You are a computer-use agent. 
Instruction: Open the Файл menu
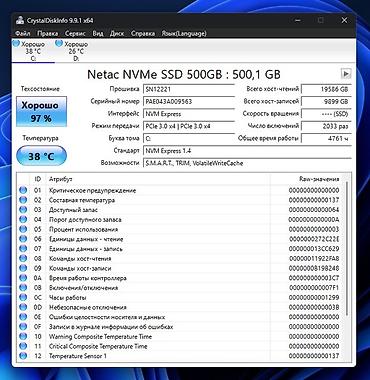click(x=23, y=33)
